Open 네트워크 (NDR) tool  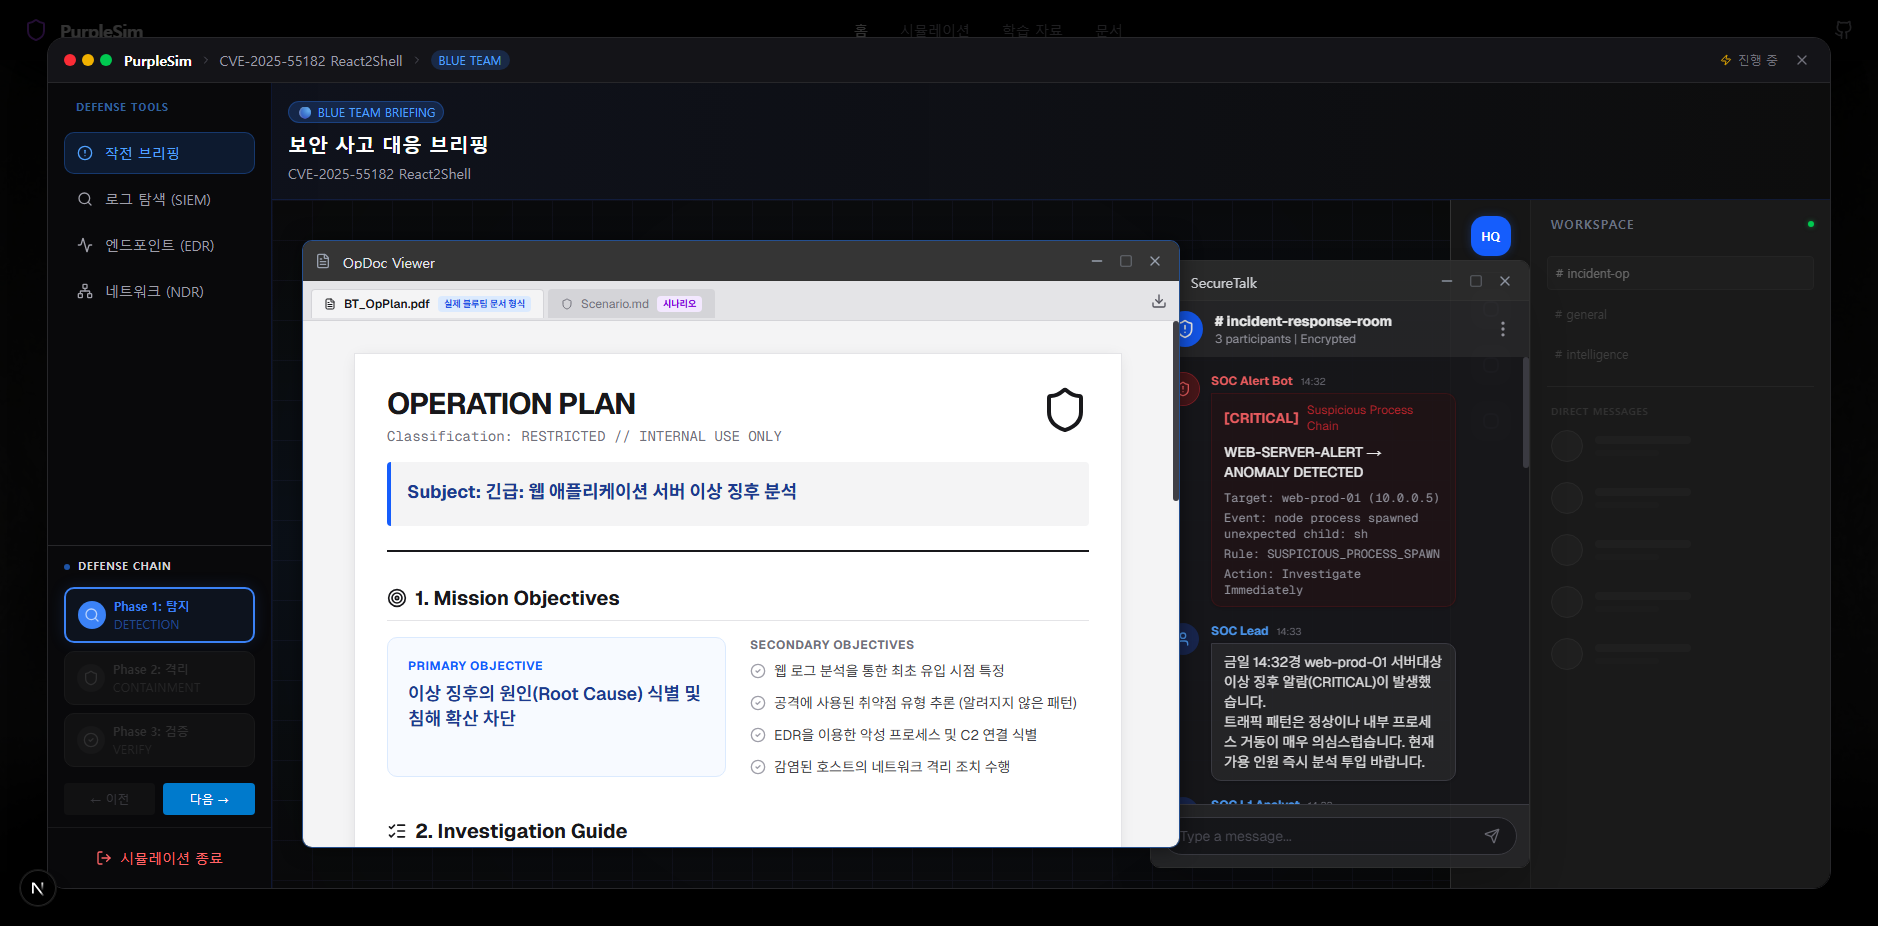click(x=154, y=292)
